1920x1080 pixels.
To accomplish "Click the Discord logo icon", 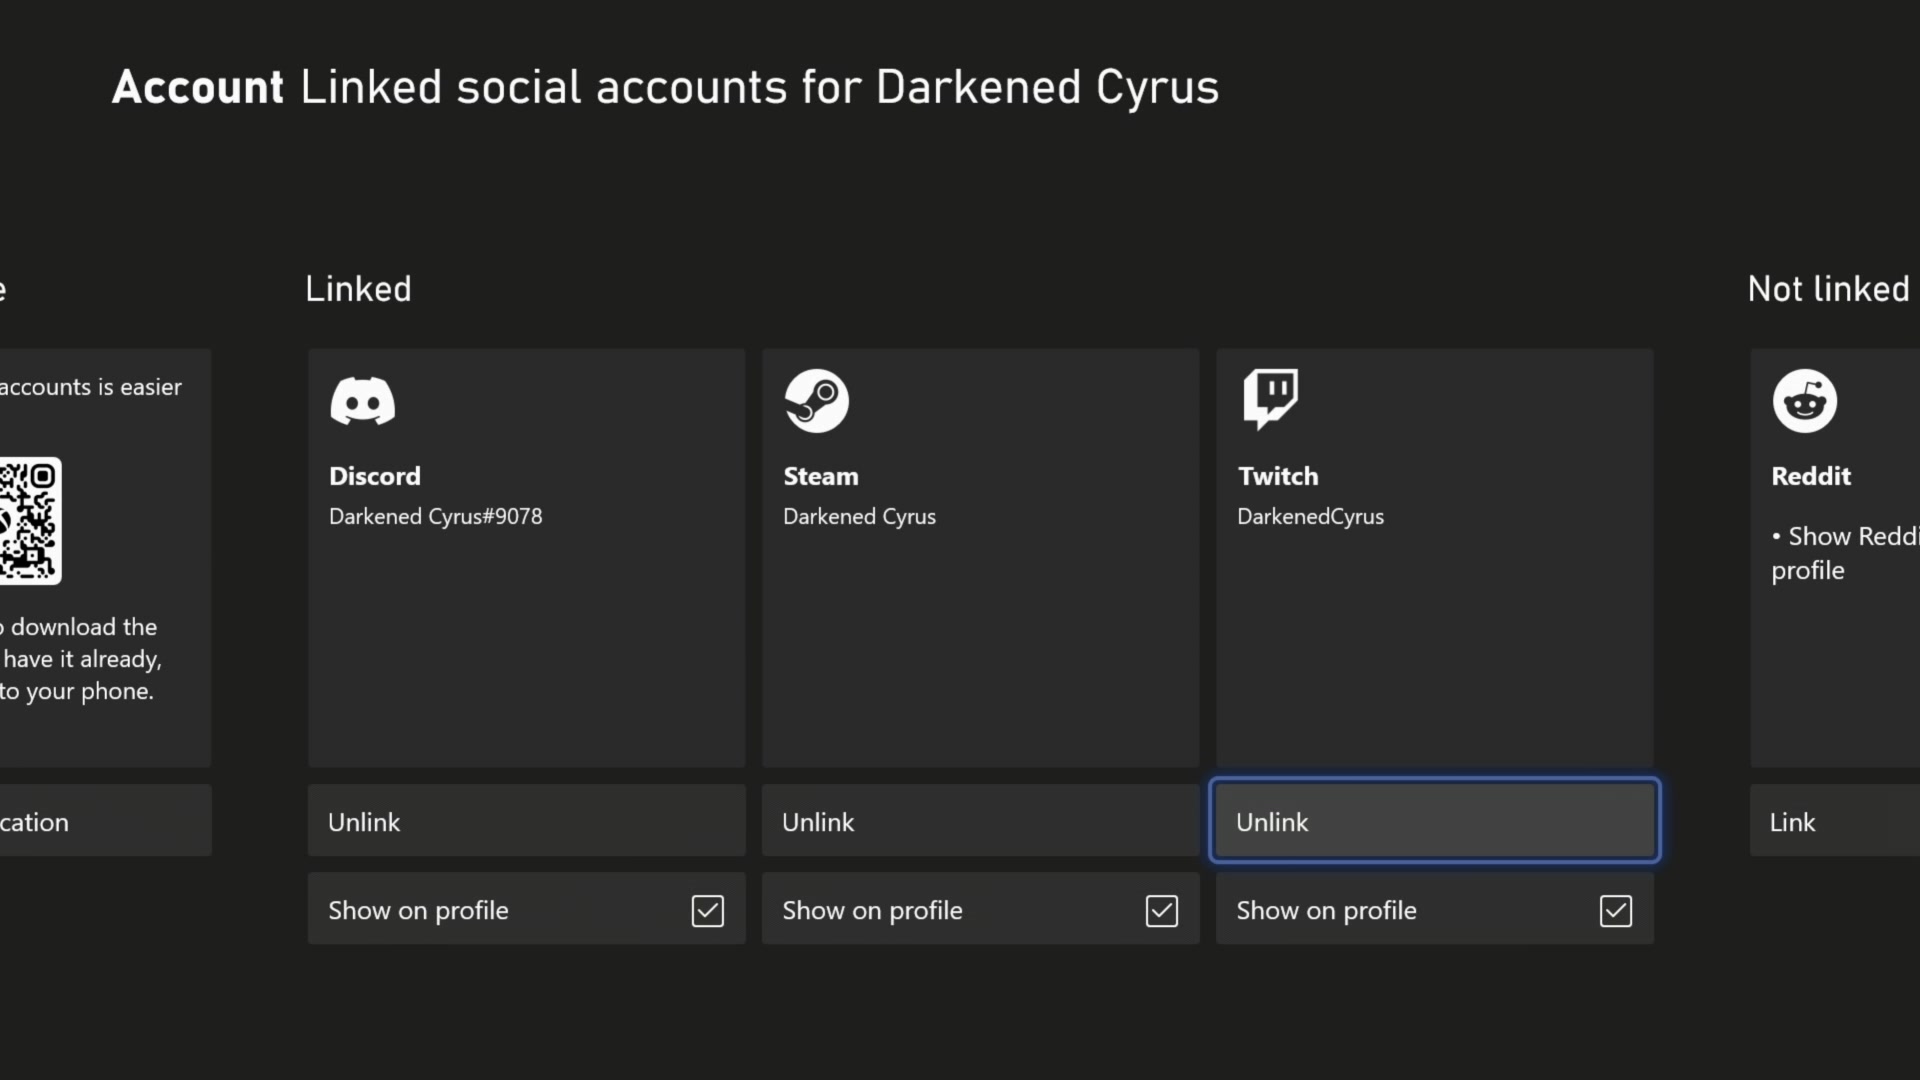I will [362, 401].
